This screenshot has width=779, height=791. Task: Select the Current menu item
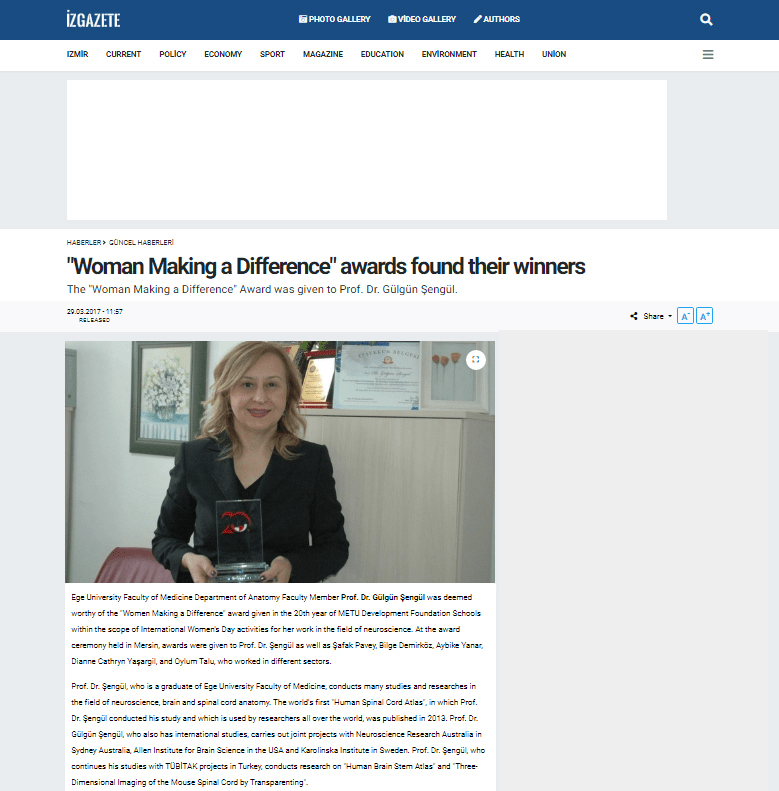tap(123, 54)
